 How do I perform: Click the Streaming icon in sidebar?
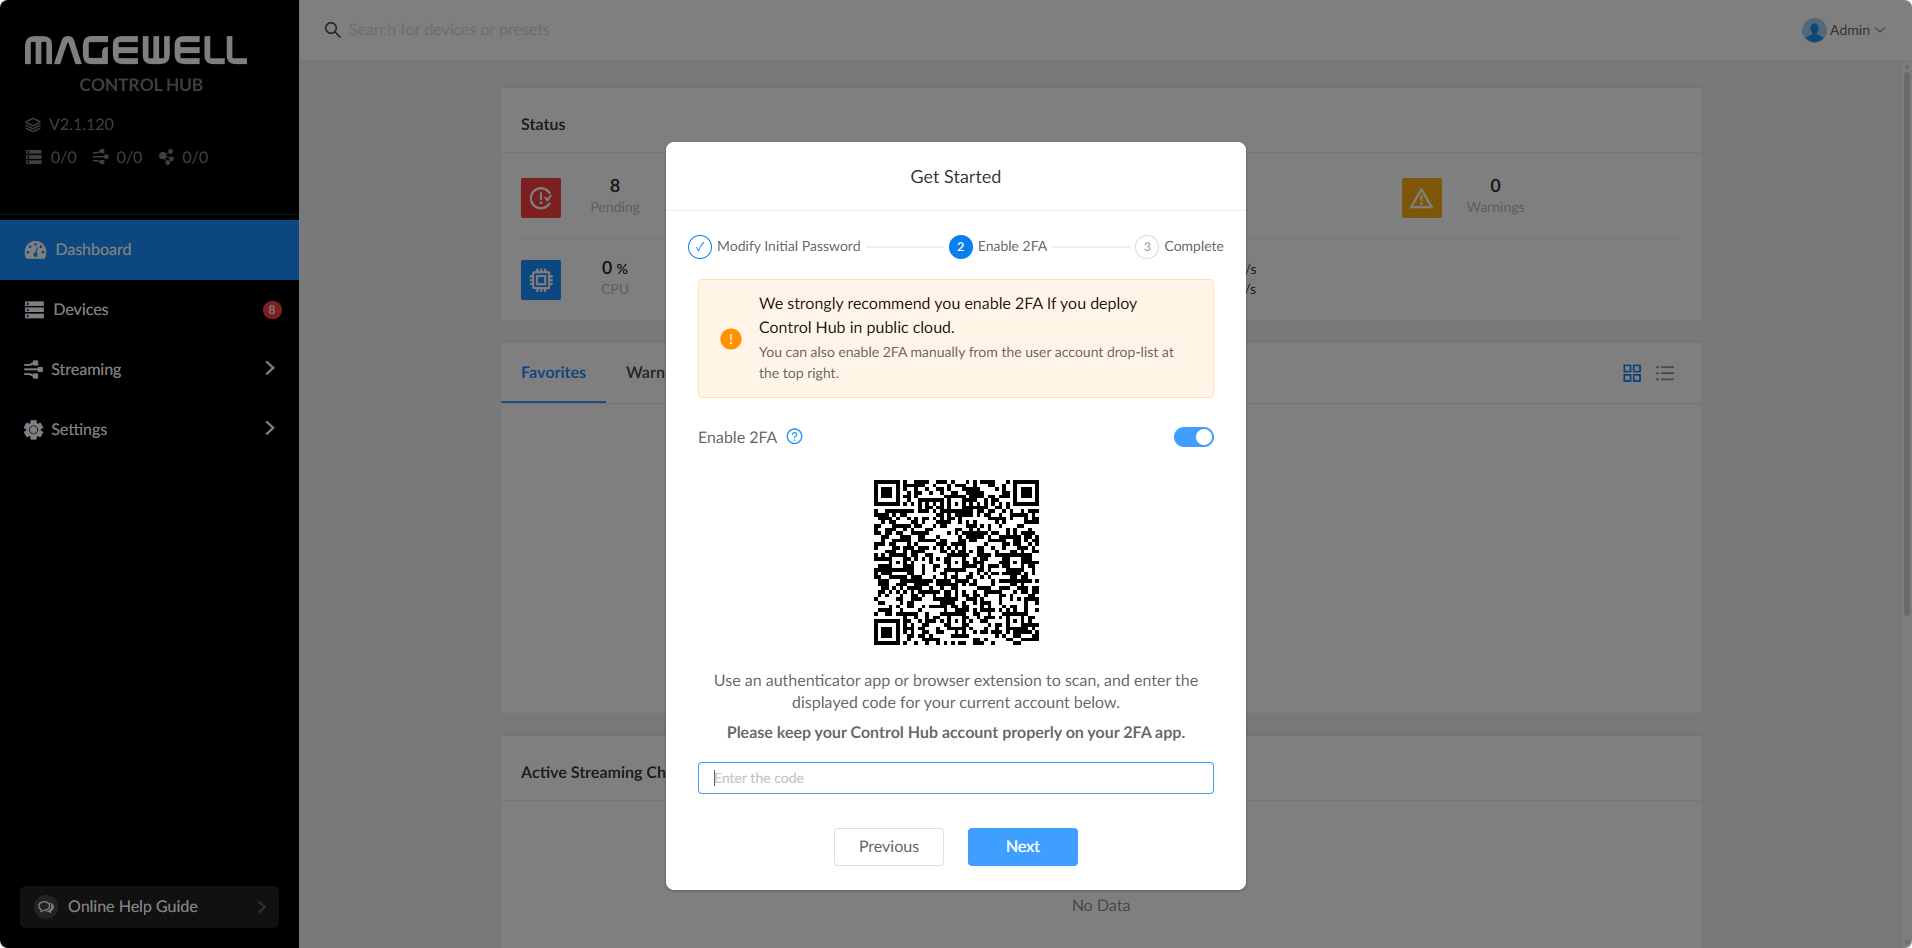[33, 370]
